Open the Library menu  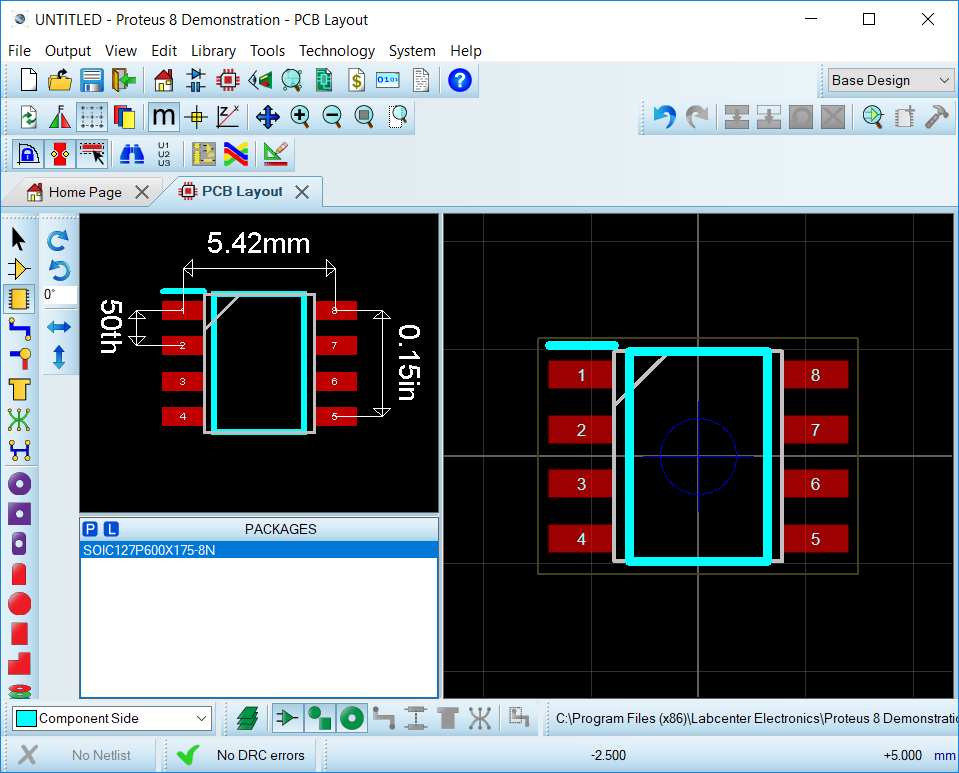213,51
